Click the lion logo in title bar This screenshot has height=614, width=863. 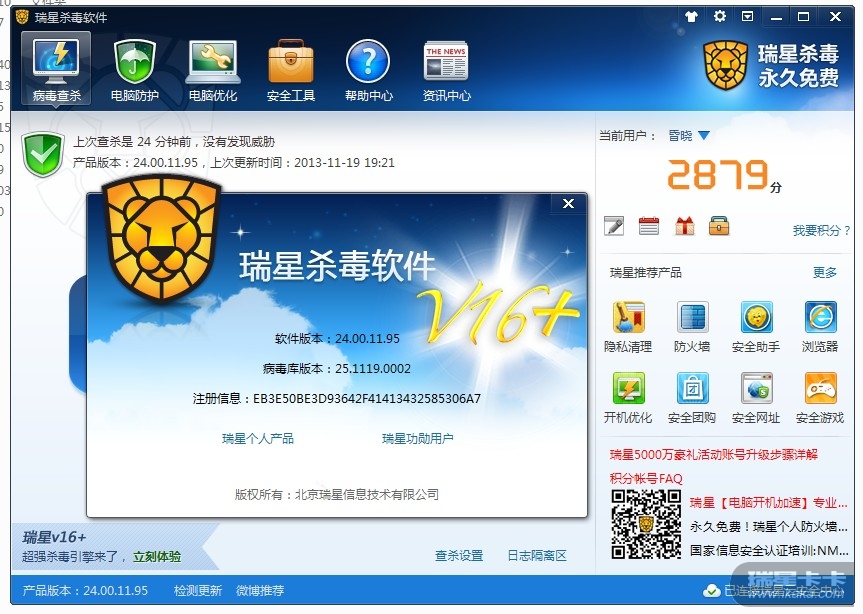(x=22, y=17)
